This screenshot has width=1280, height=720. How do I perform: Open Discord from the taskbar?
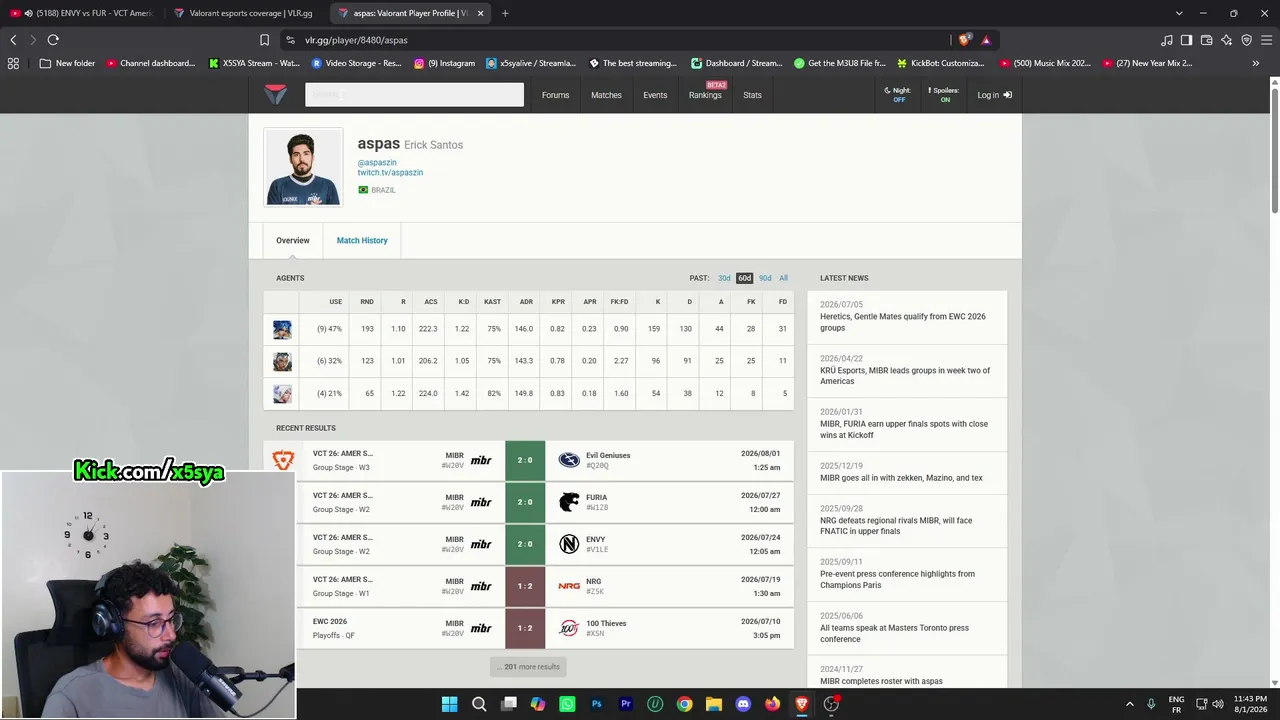click(743, 704)
